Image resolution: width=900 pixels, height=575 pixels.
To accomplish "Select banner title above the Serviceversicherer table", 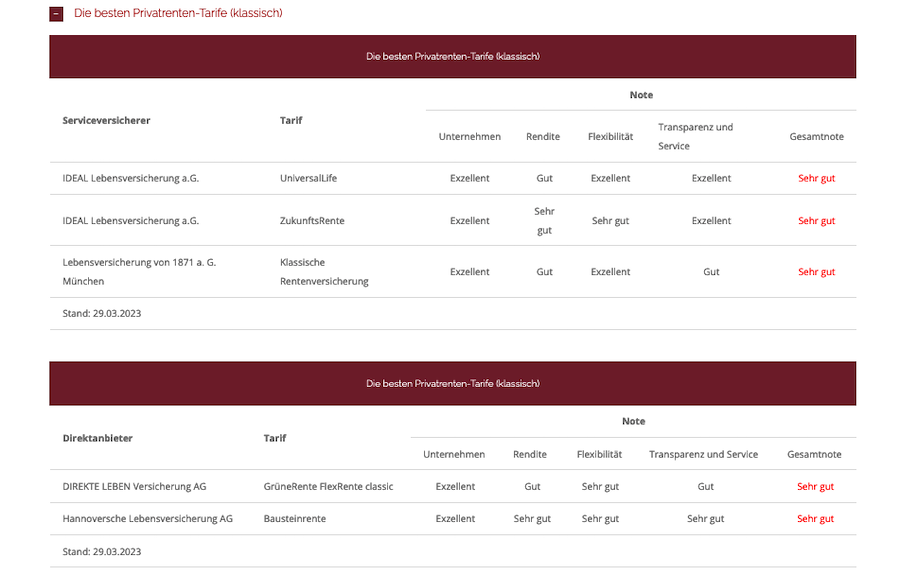I will pos(453,56).
